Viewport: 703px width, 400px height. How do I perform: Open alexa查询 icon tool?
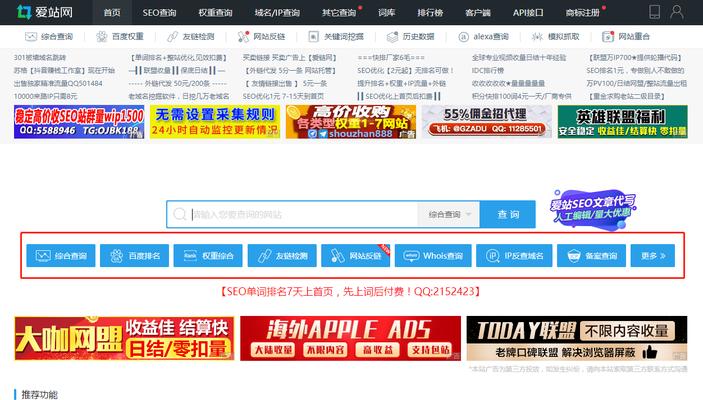point(483,37)
